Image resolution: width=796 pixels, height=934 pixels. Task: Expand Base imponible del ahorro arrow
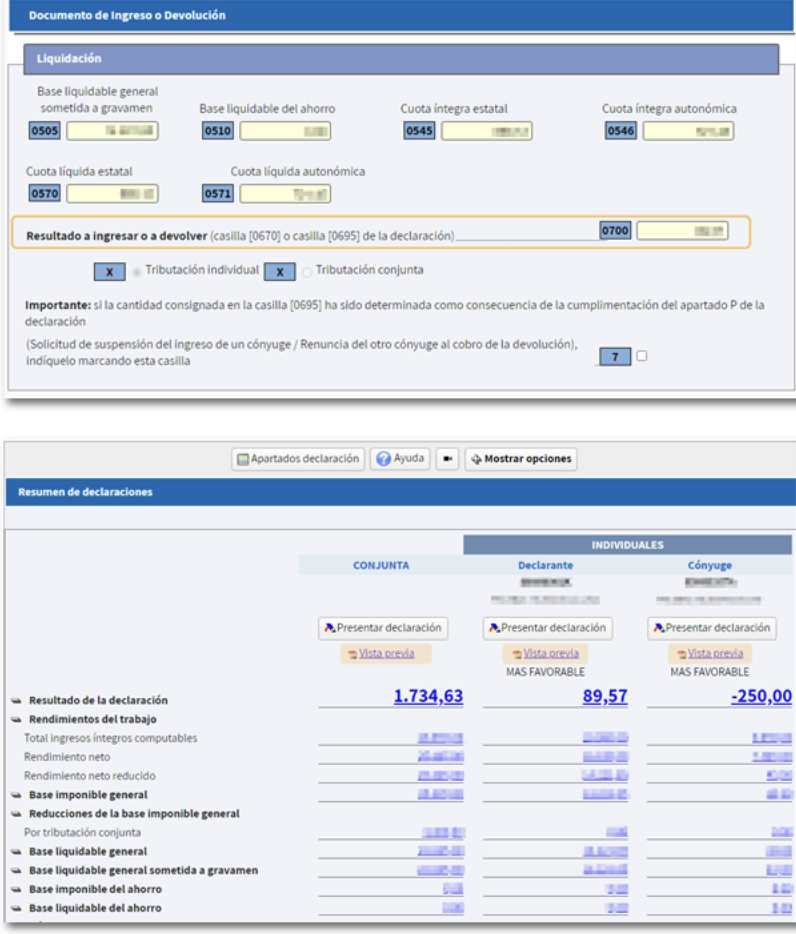pyautogui.click(x=16, y=889)
